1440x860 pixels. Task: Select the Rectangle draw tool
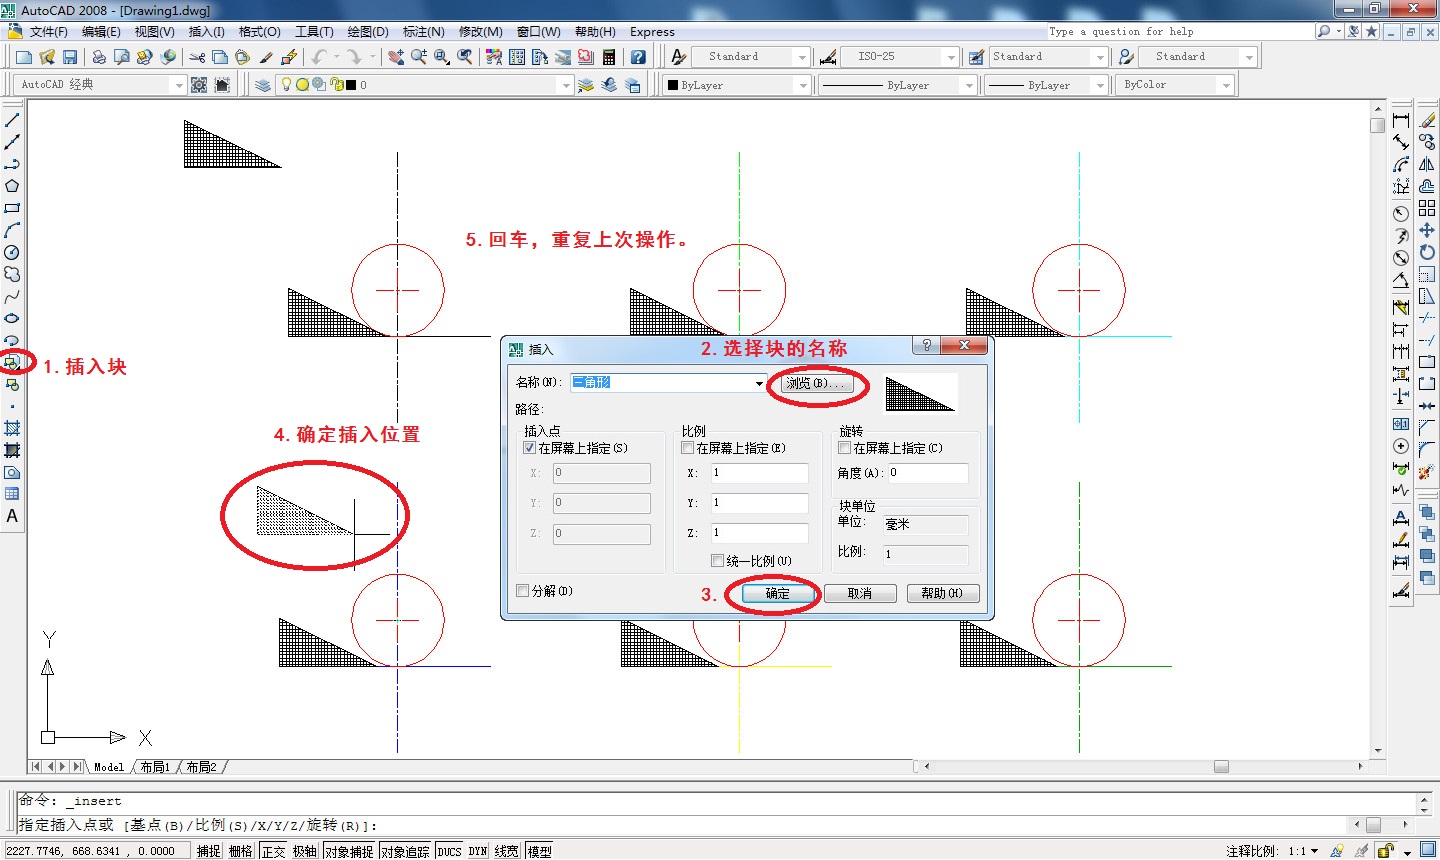point(12,208)
